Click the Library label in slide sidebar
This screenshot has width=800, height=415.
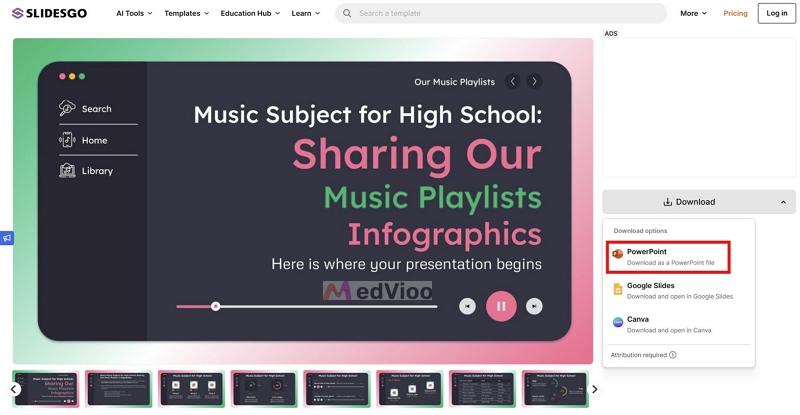(97, 171)
